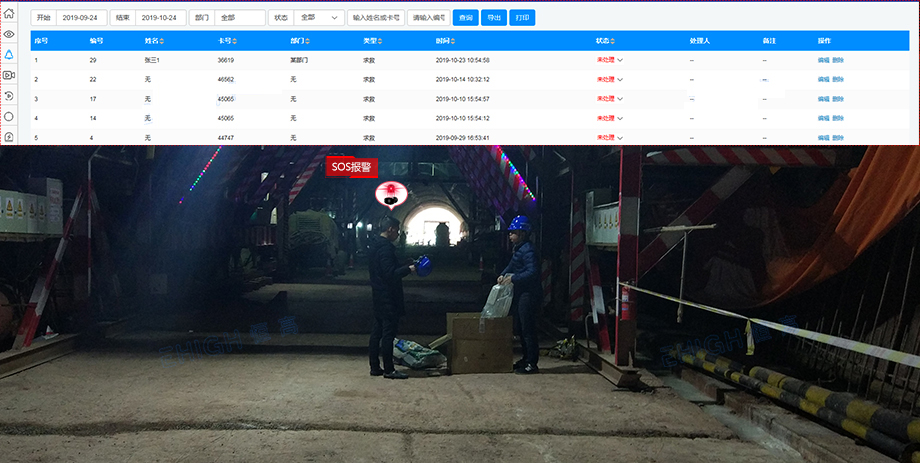Sort the table by 姓名 column
The height and width of the screenshot is (463, 920).
pos(162,41)
